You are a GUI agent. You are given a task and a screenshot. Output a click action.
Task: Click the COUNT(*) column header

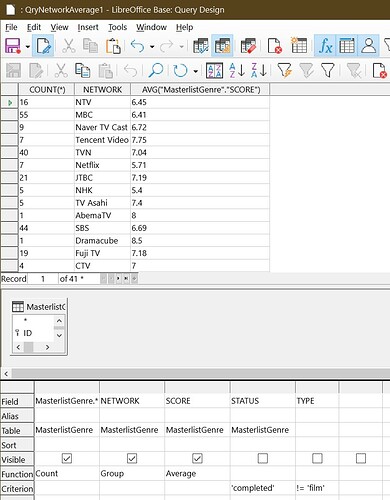pyautogui.click(x=47, y=90)
